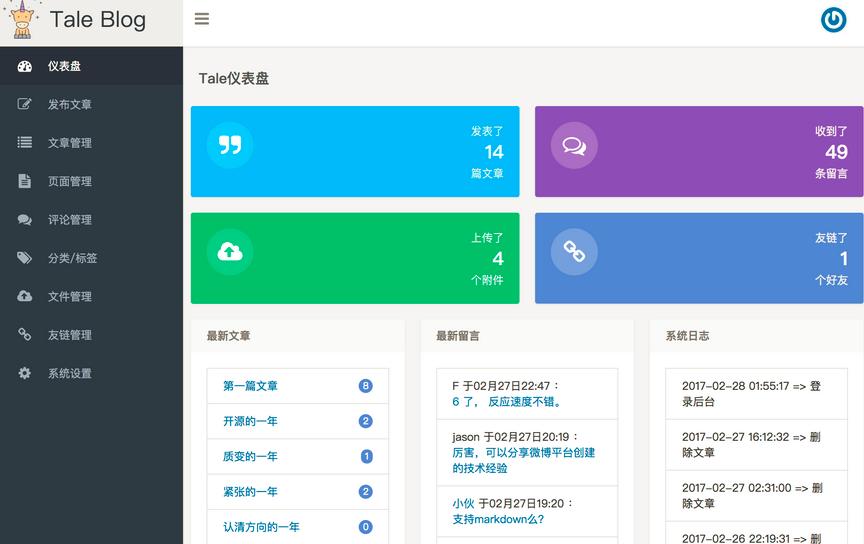Click the badge 0 beside 认清方向的一年
Image resolution: width=864 pixels, height=544 pixels.
click(x=365, y=527)
